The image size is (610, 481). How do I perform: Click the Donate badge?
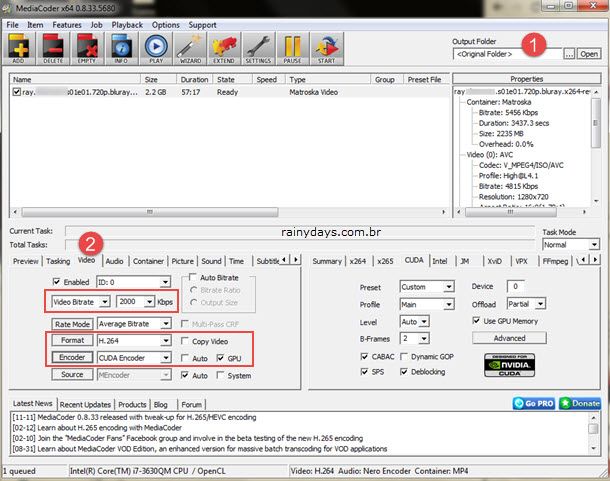(x=580, y=403)
